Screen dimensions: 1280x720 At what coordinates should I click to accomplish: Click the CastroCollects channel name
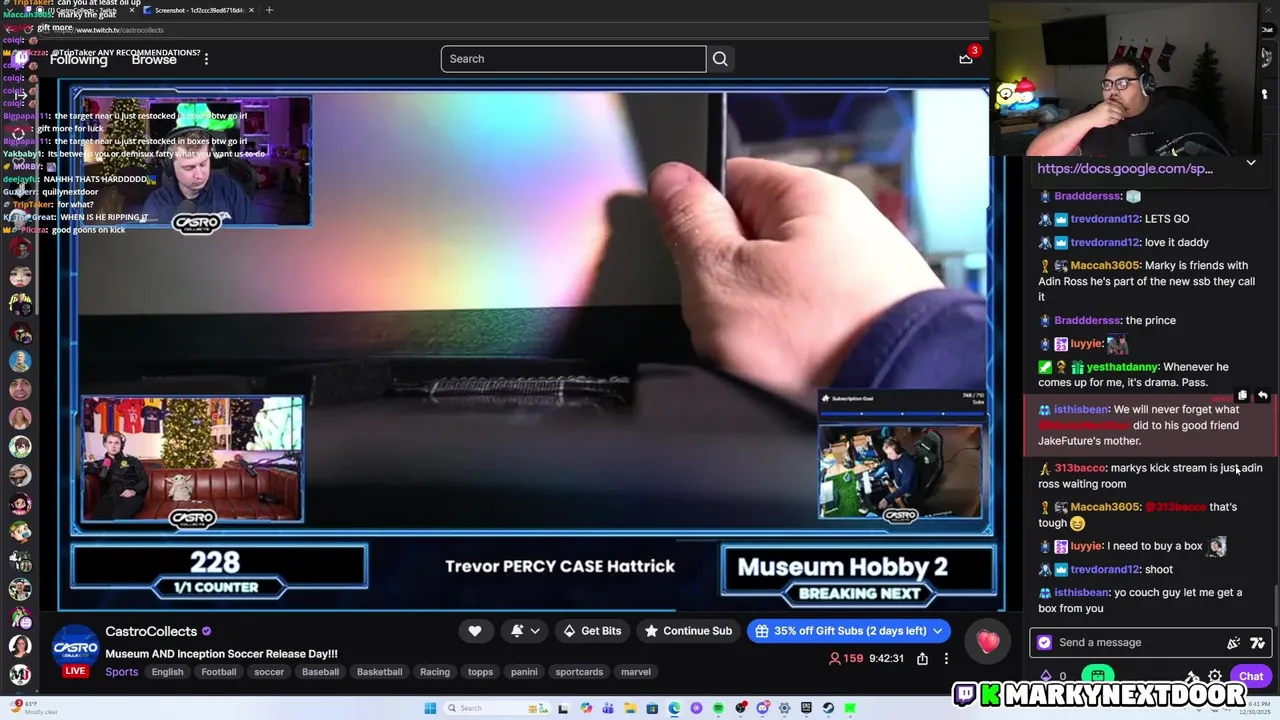click(x=151, y=631)
